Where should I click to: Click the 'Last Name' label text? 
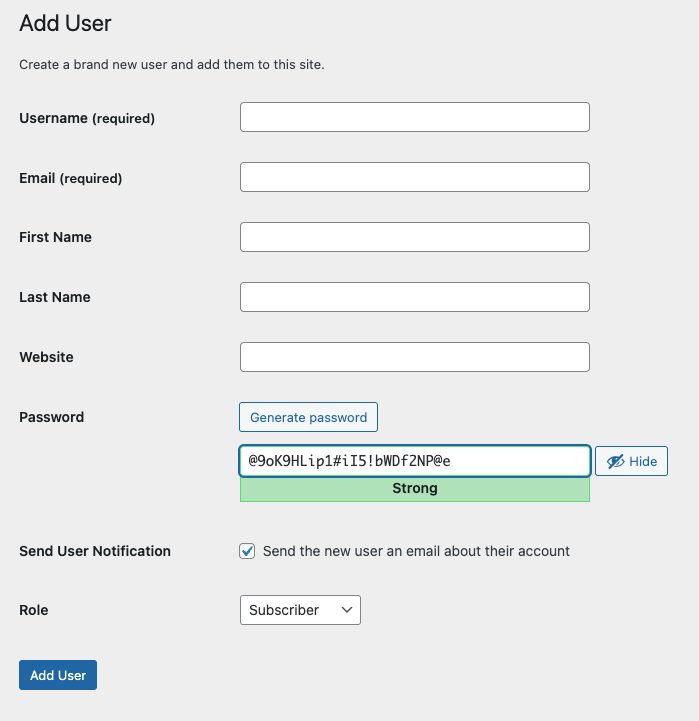click(55, 297)
